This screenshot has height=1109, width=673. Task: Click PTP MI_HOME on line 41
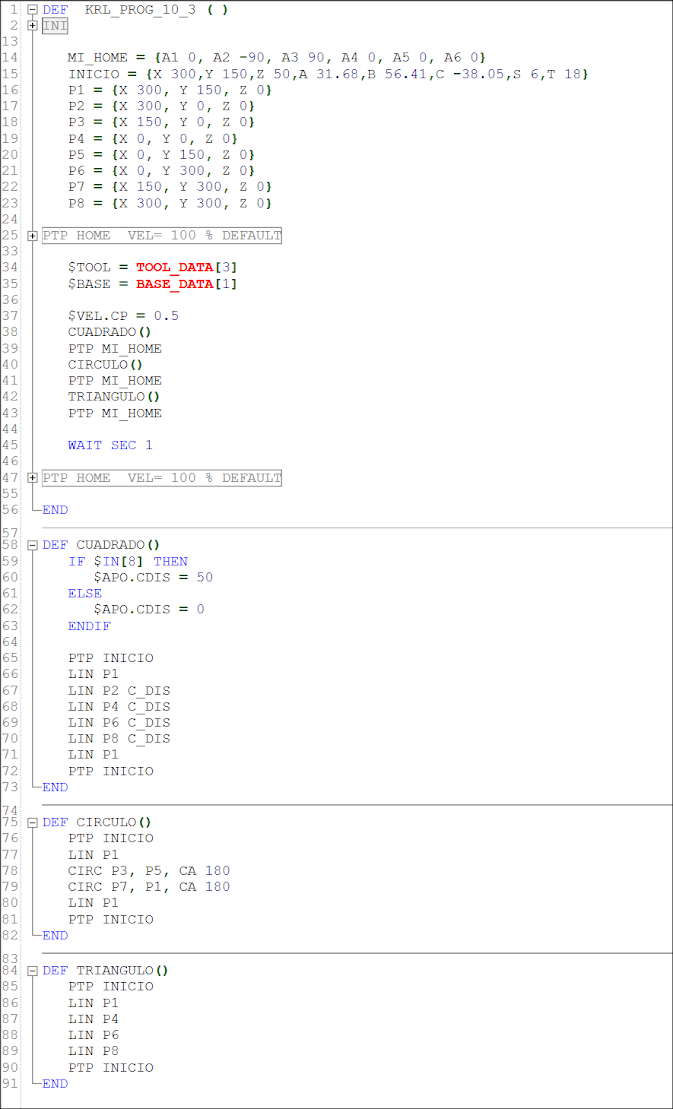click(115, 381)
